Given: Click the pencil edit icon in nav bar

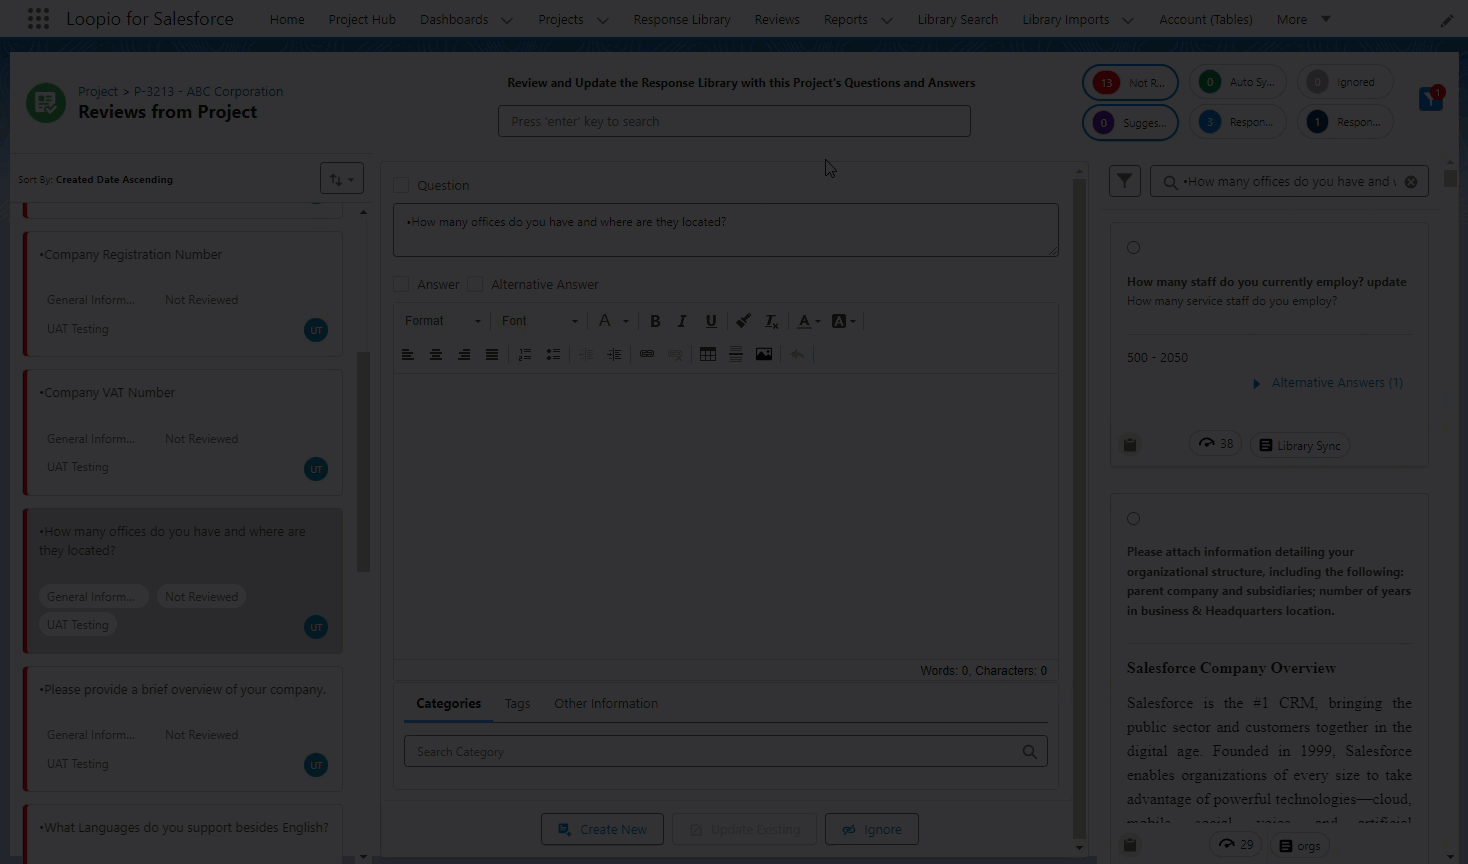Looking at the screenshot, I should click(x=1447, y=20).
